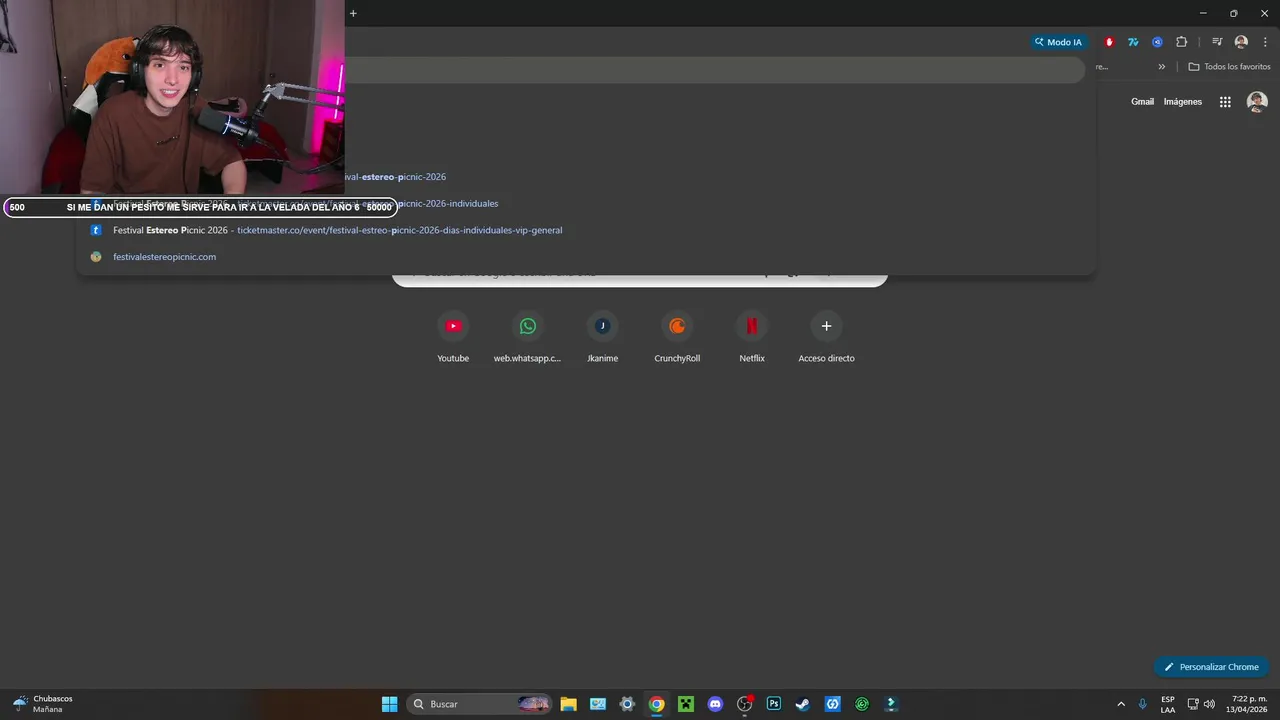This screenshot has height=720, width=1280.
Task: Open the picture app icon beside File Explorer
Action: [598, 704]
